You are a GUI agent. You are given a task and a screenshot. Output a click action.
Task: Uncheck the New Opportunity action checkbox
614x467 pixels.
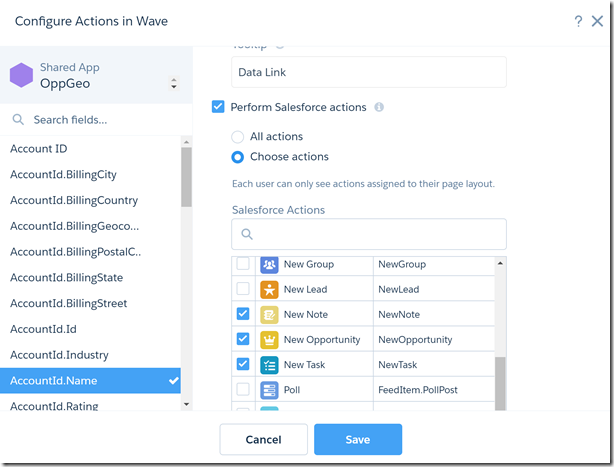click(243, 339)
